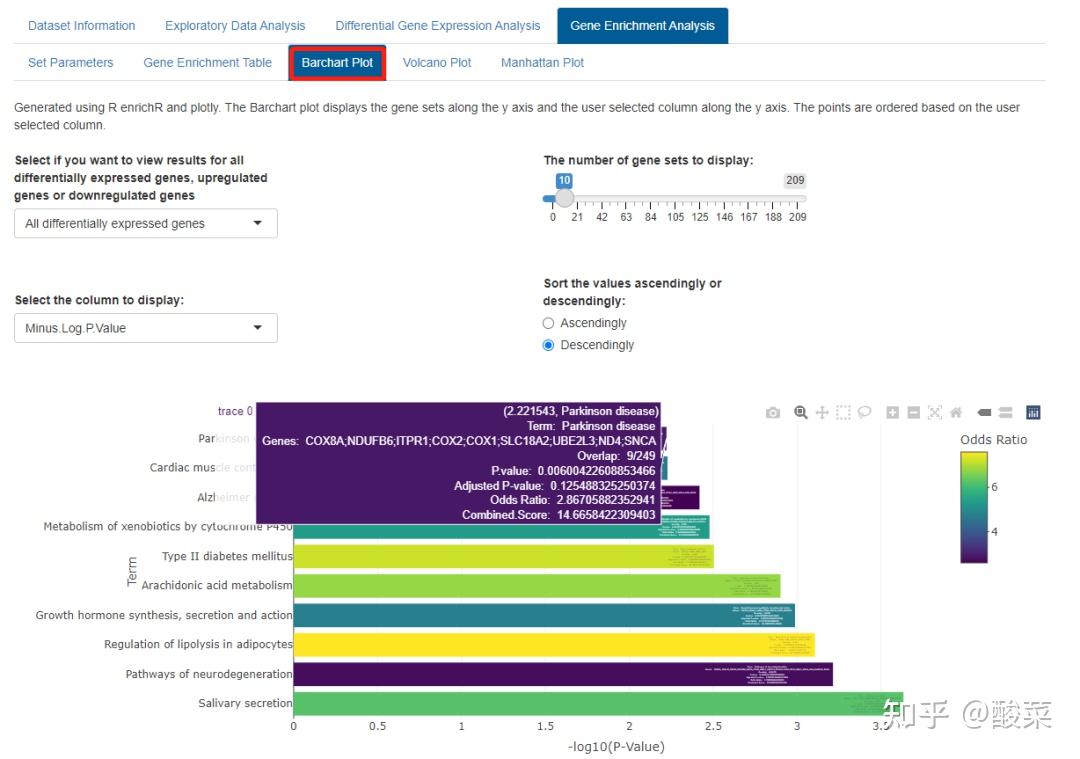
Task: Choose the Lasso Select tool
Action: [x=864, y=412]
